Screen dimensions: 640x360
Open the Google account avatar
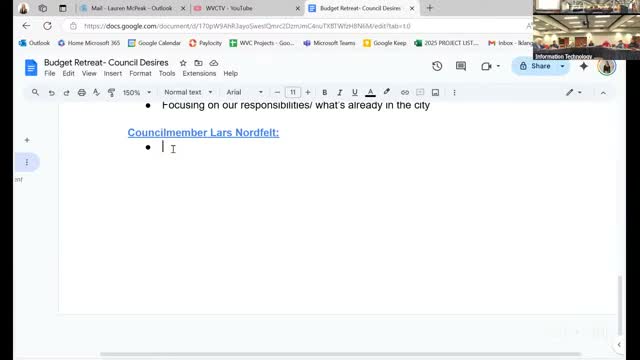tap(607, 67)
